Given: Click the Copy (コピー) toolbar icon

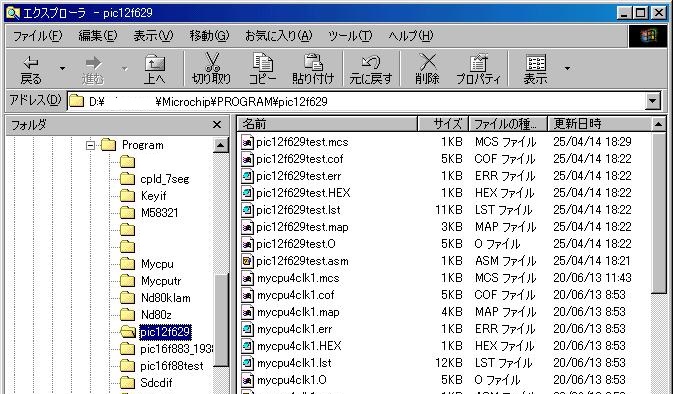Looking at the screenshot, I should click(262, 63).
